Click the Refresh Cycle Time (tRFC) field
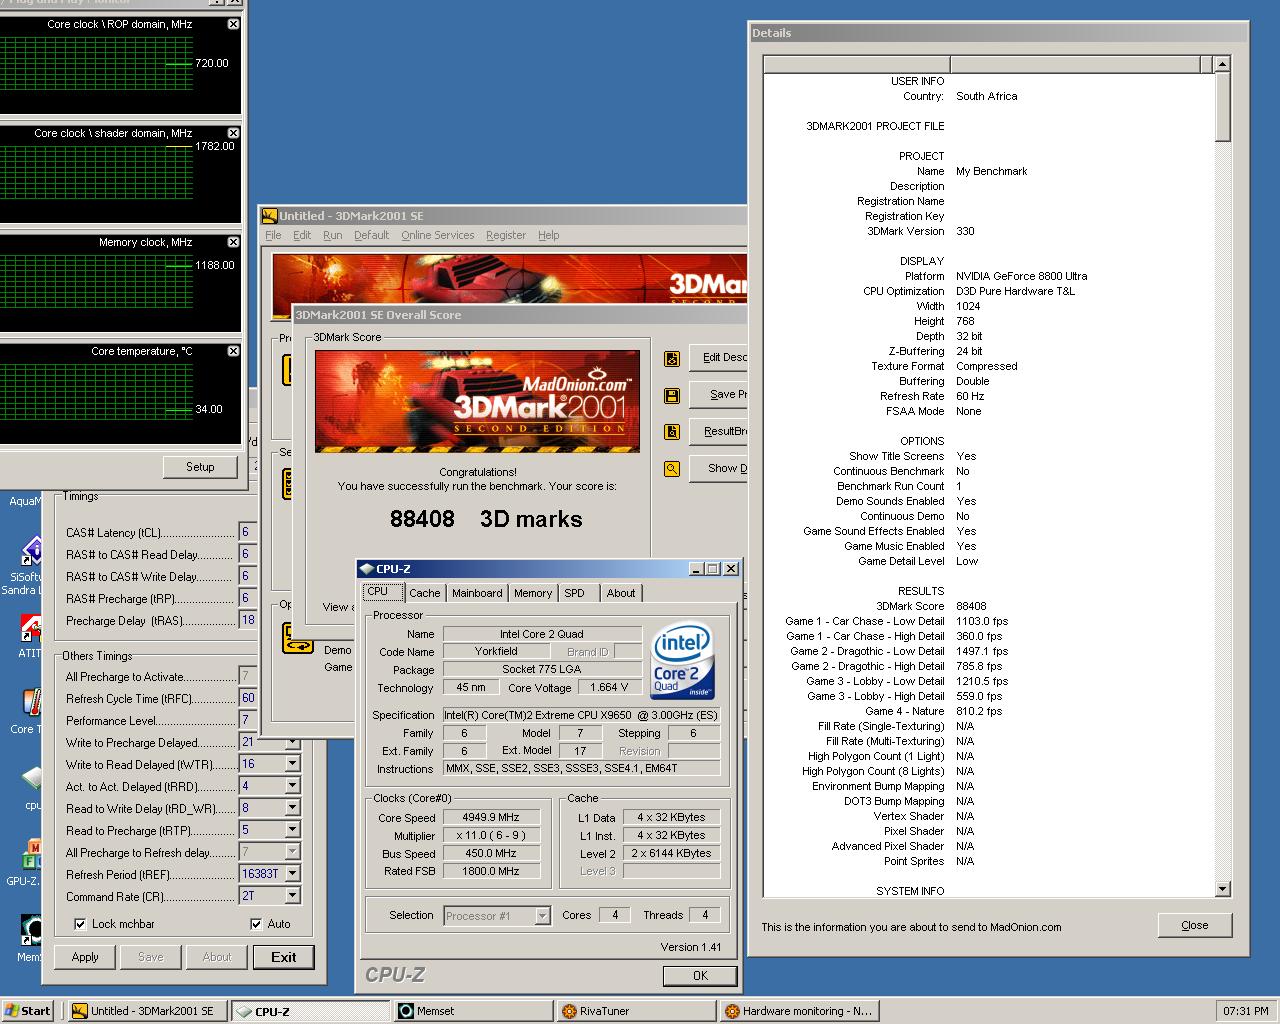The image size is (1280, 1024). tap(247, 698)
